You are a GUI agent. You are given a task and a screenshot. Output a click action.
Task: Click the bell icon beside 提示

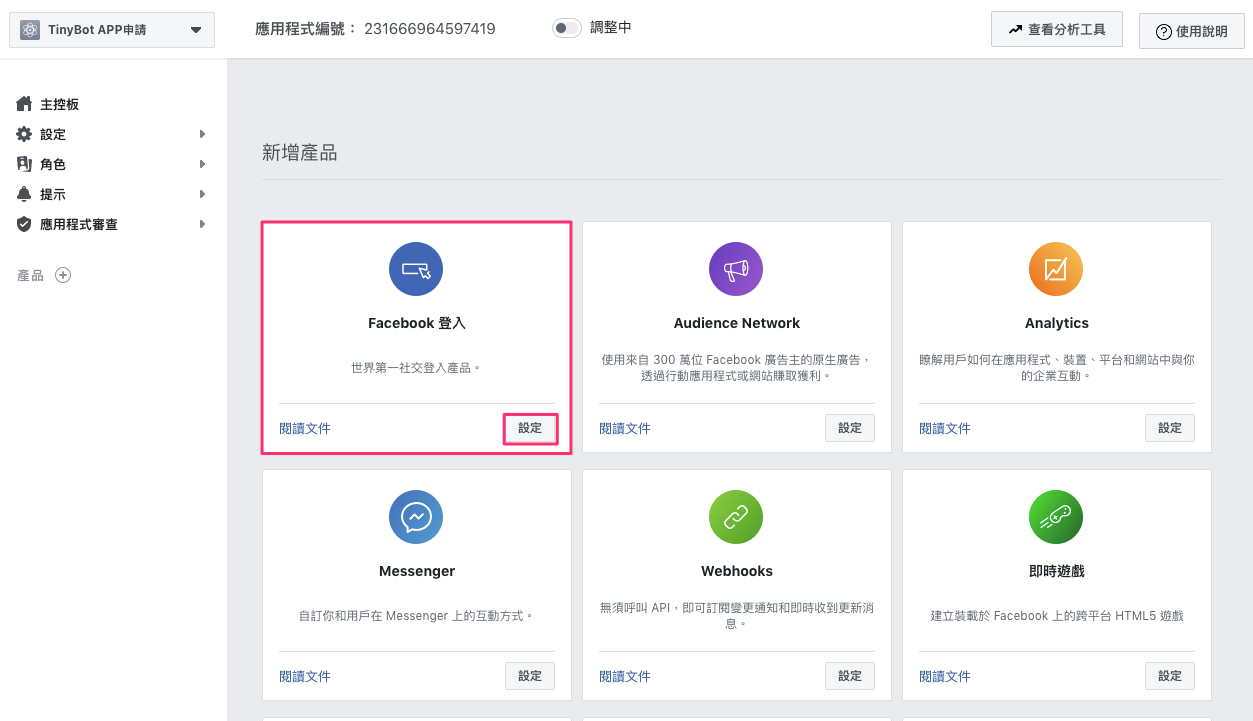[x=24, y=194]
